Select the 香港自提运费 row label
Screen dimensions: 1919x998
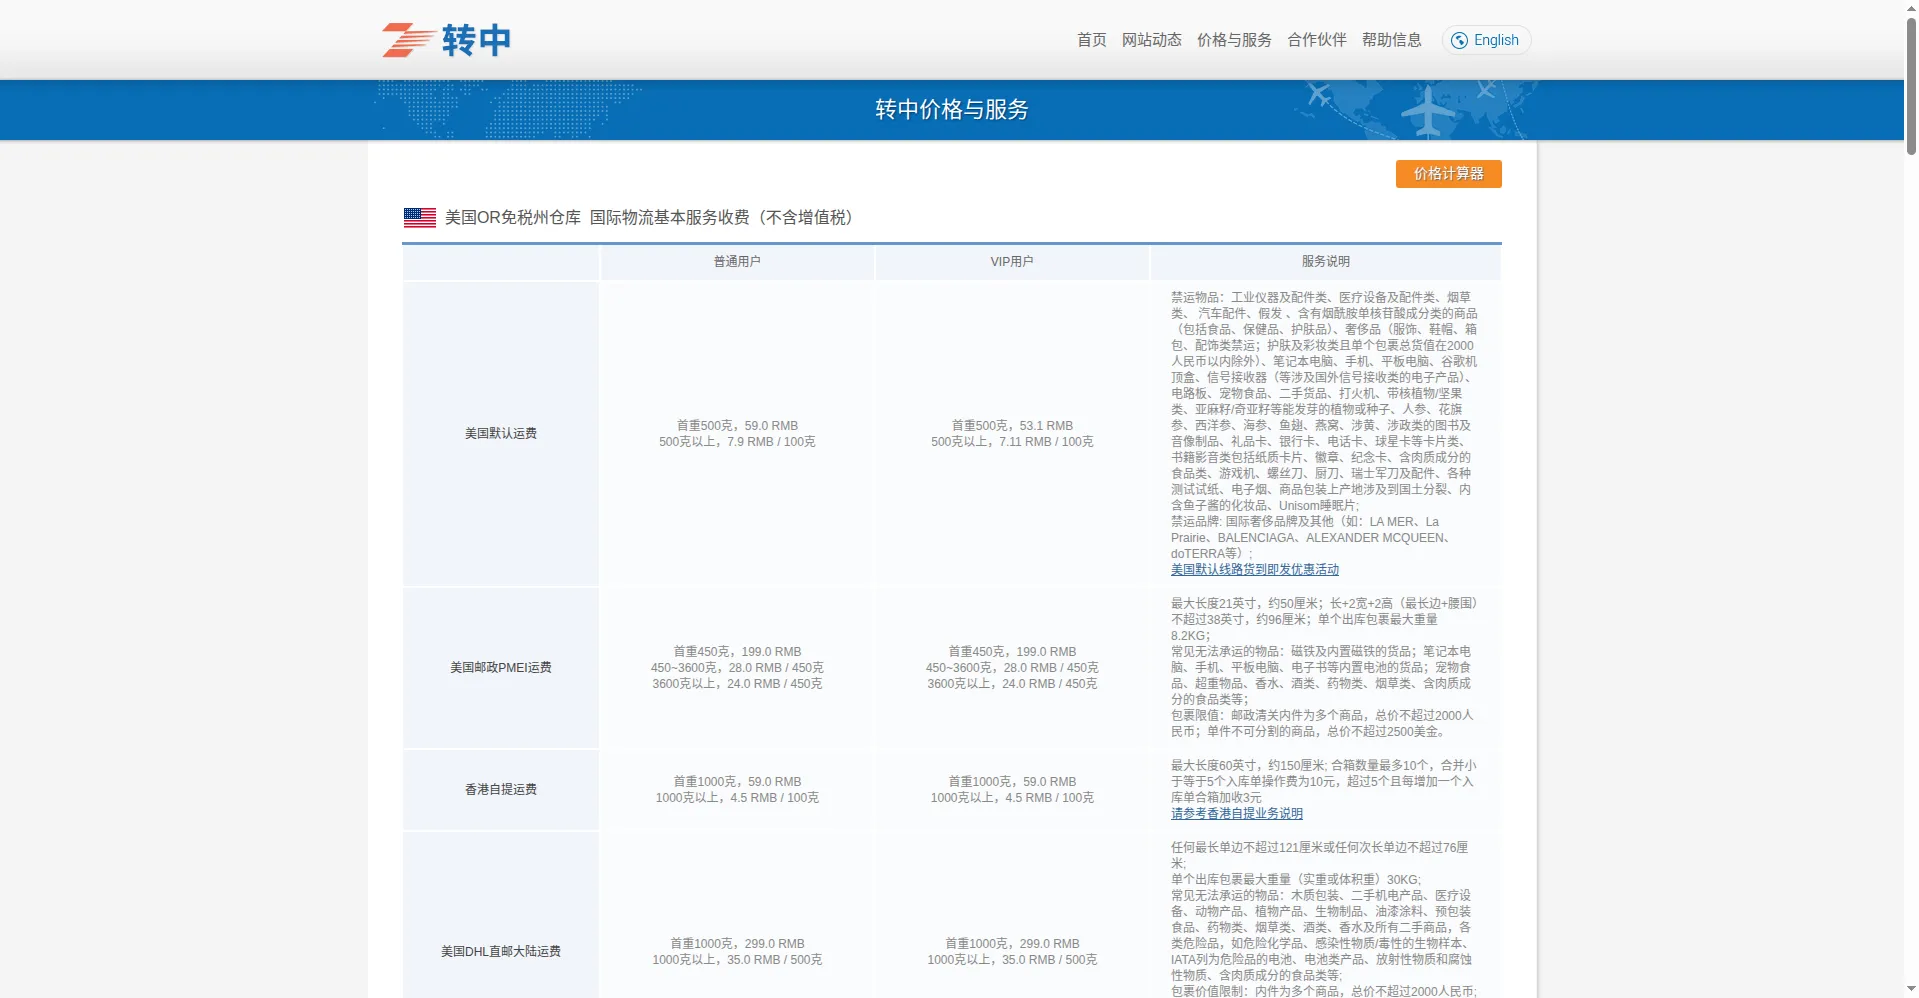pyautogui.click(x=501, y=789)
